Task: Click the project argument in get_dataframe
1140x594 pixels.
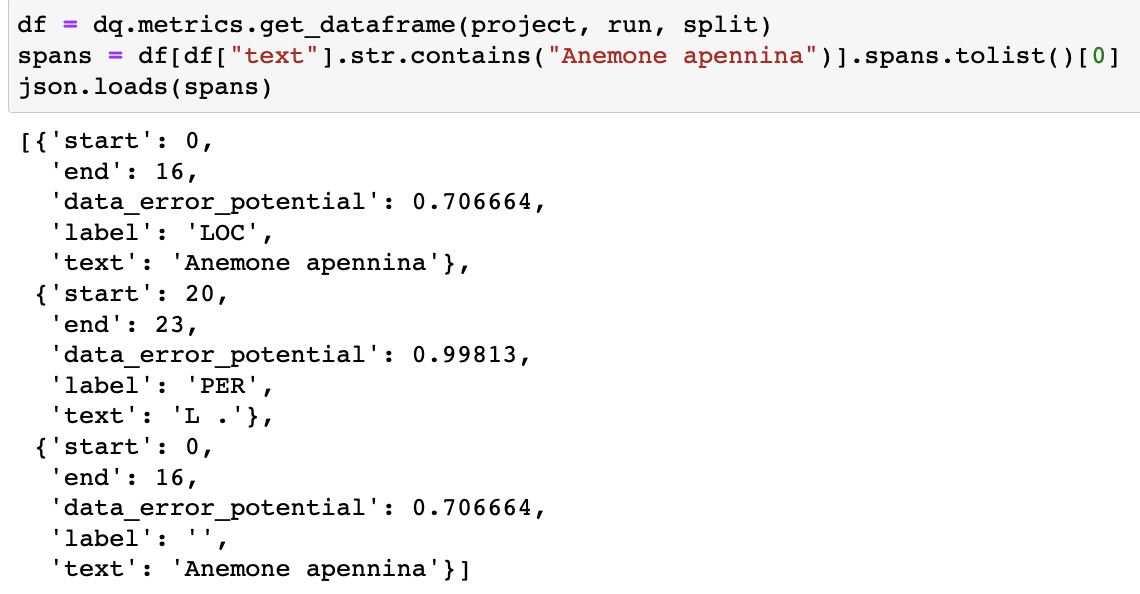Action: point(523,25)
